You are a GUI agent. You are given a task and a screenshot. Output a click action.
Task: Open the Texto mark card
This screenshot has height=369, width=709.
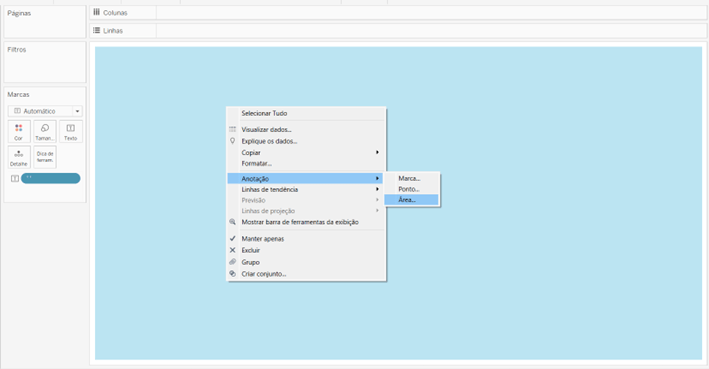pyautogui.click(x=71, y=132)
